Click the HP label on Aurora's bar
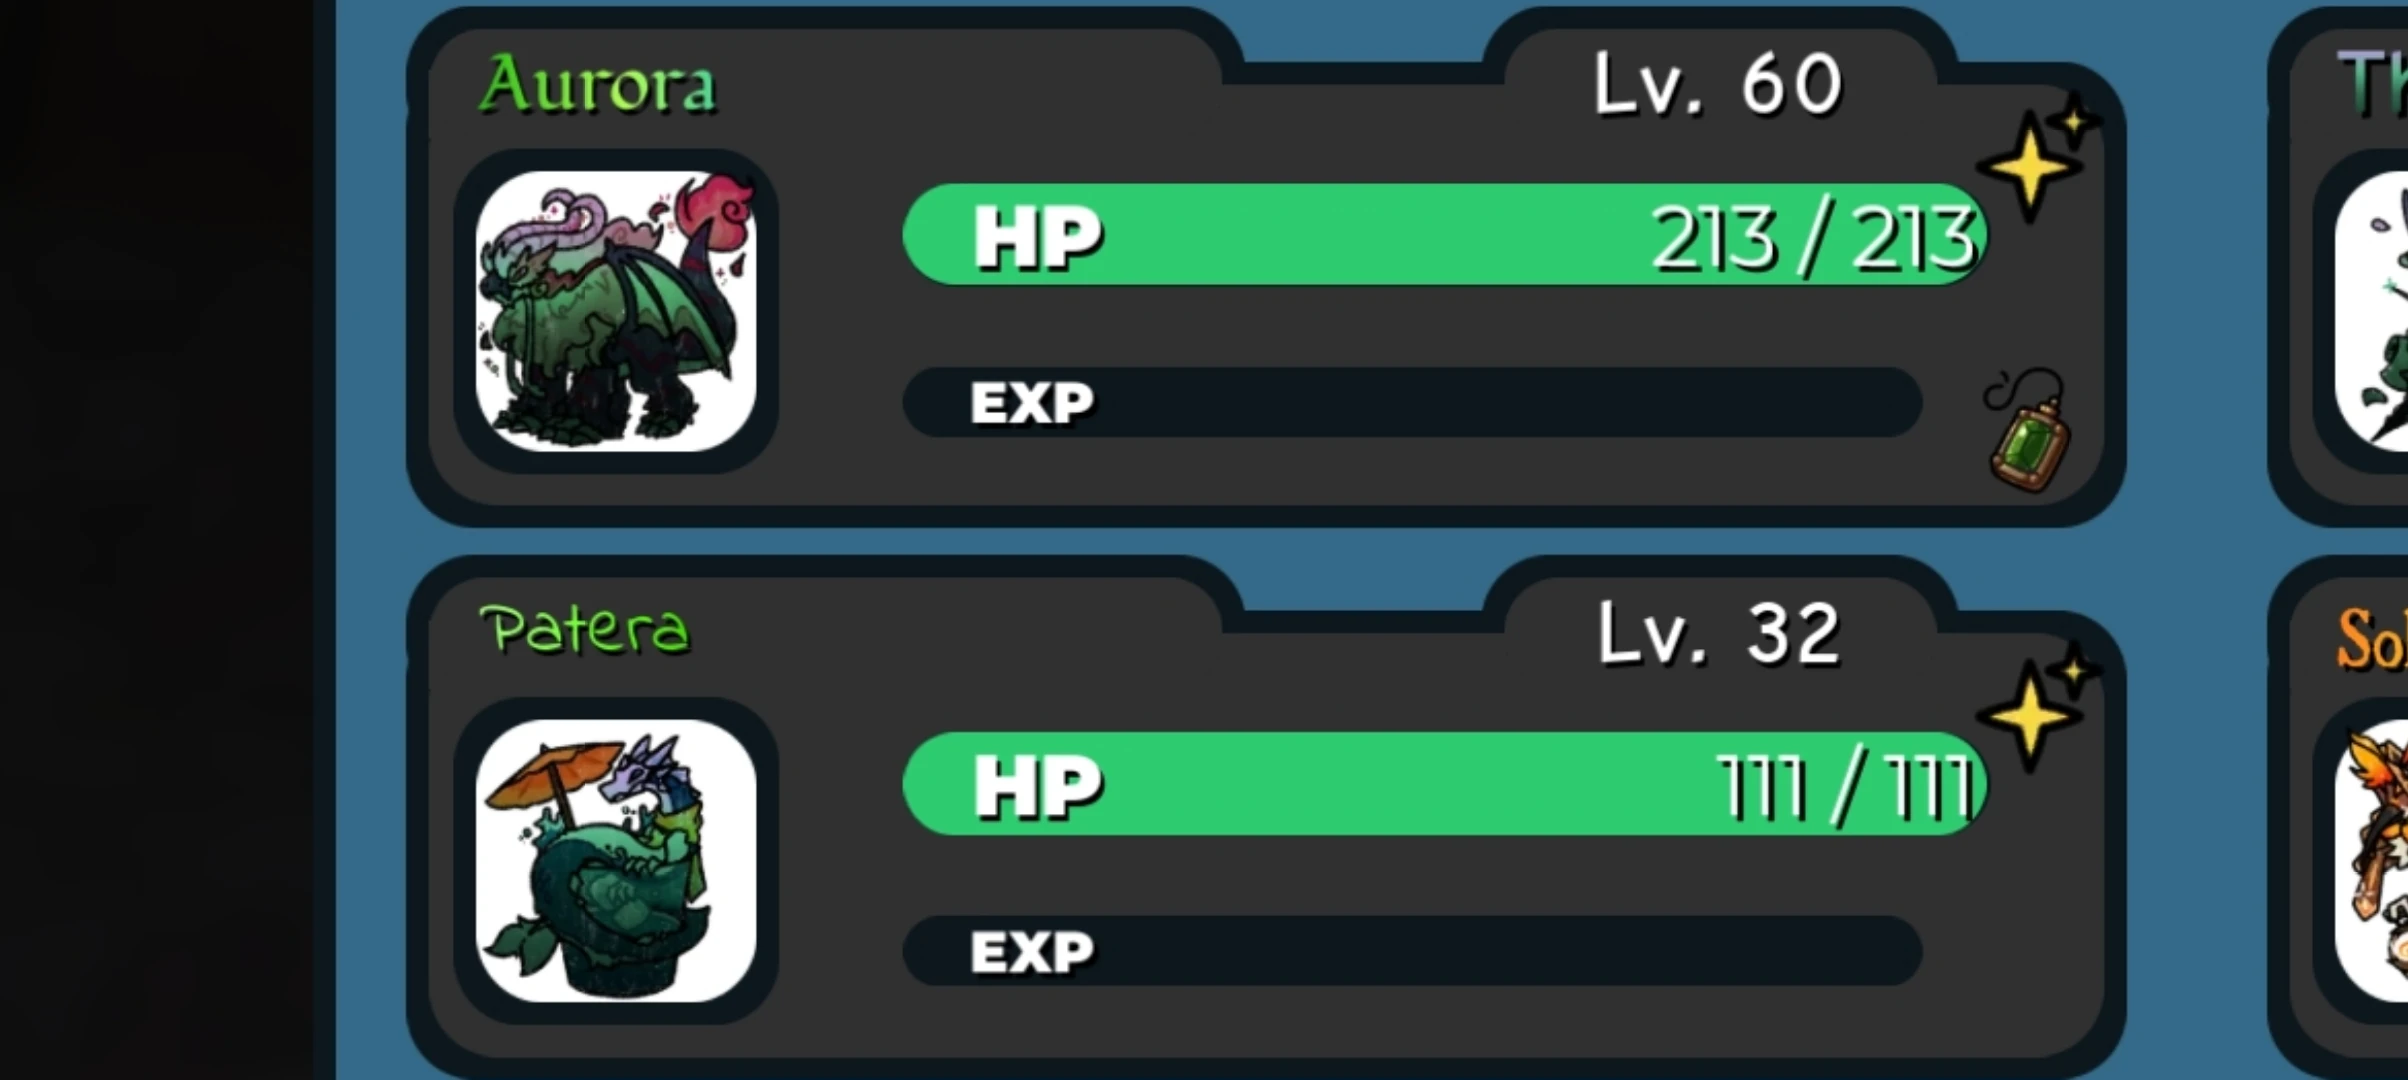2408x1080 pixels. [1038, 238]
